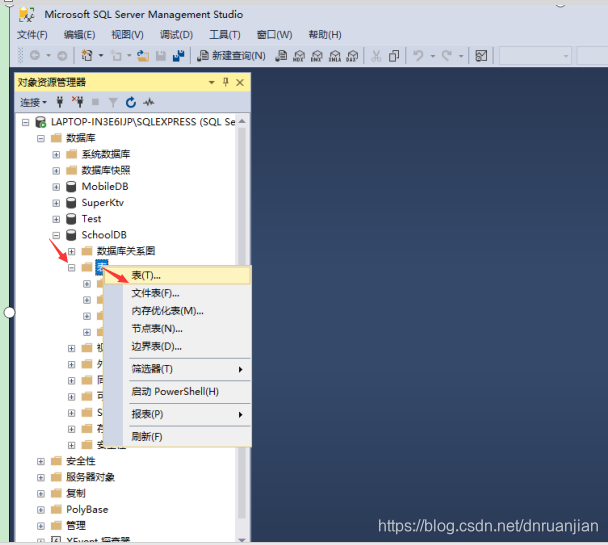Click Object Explorer scrollbar up arrow
608x545 pixels.
[242, 121]
